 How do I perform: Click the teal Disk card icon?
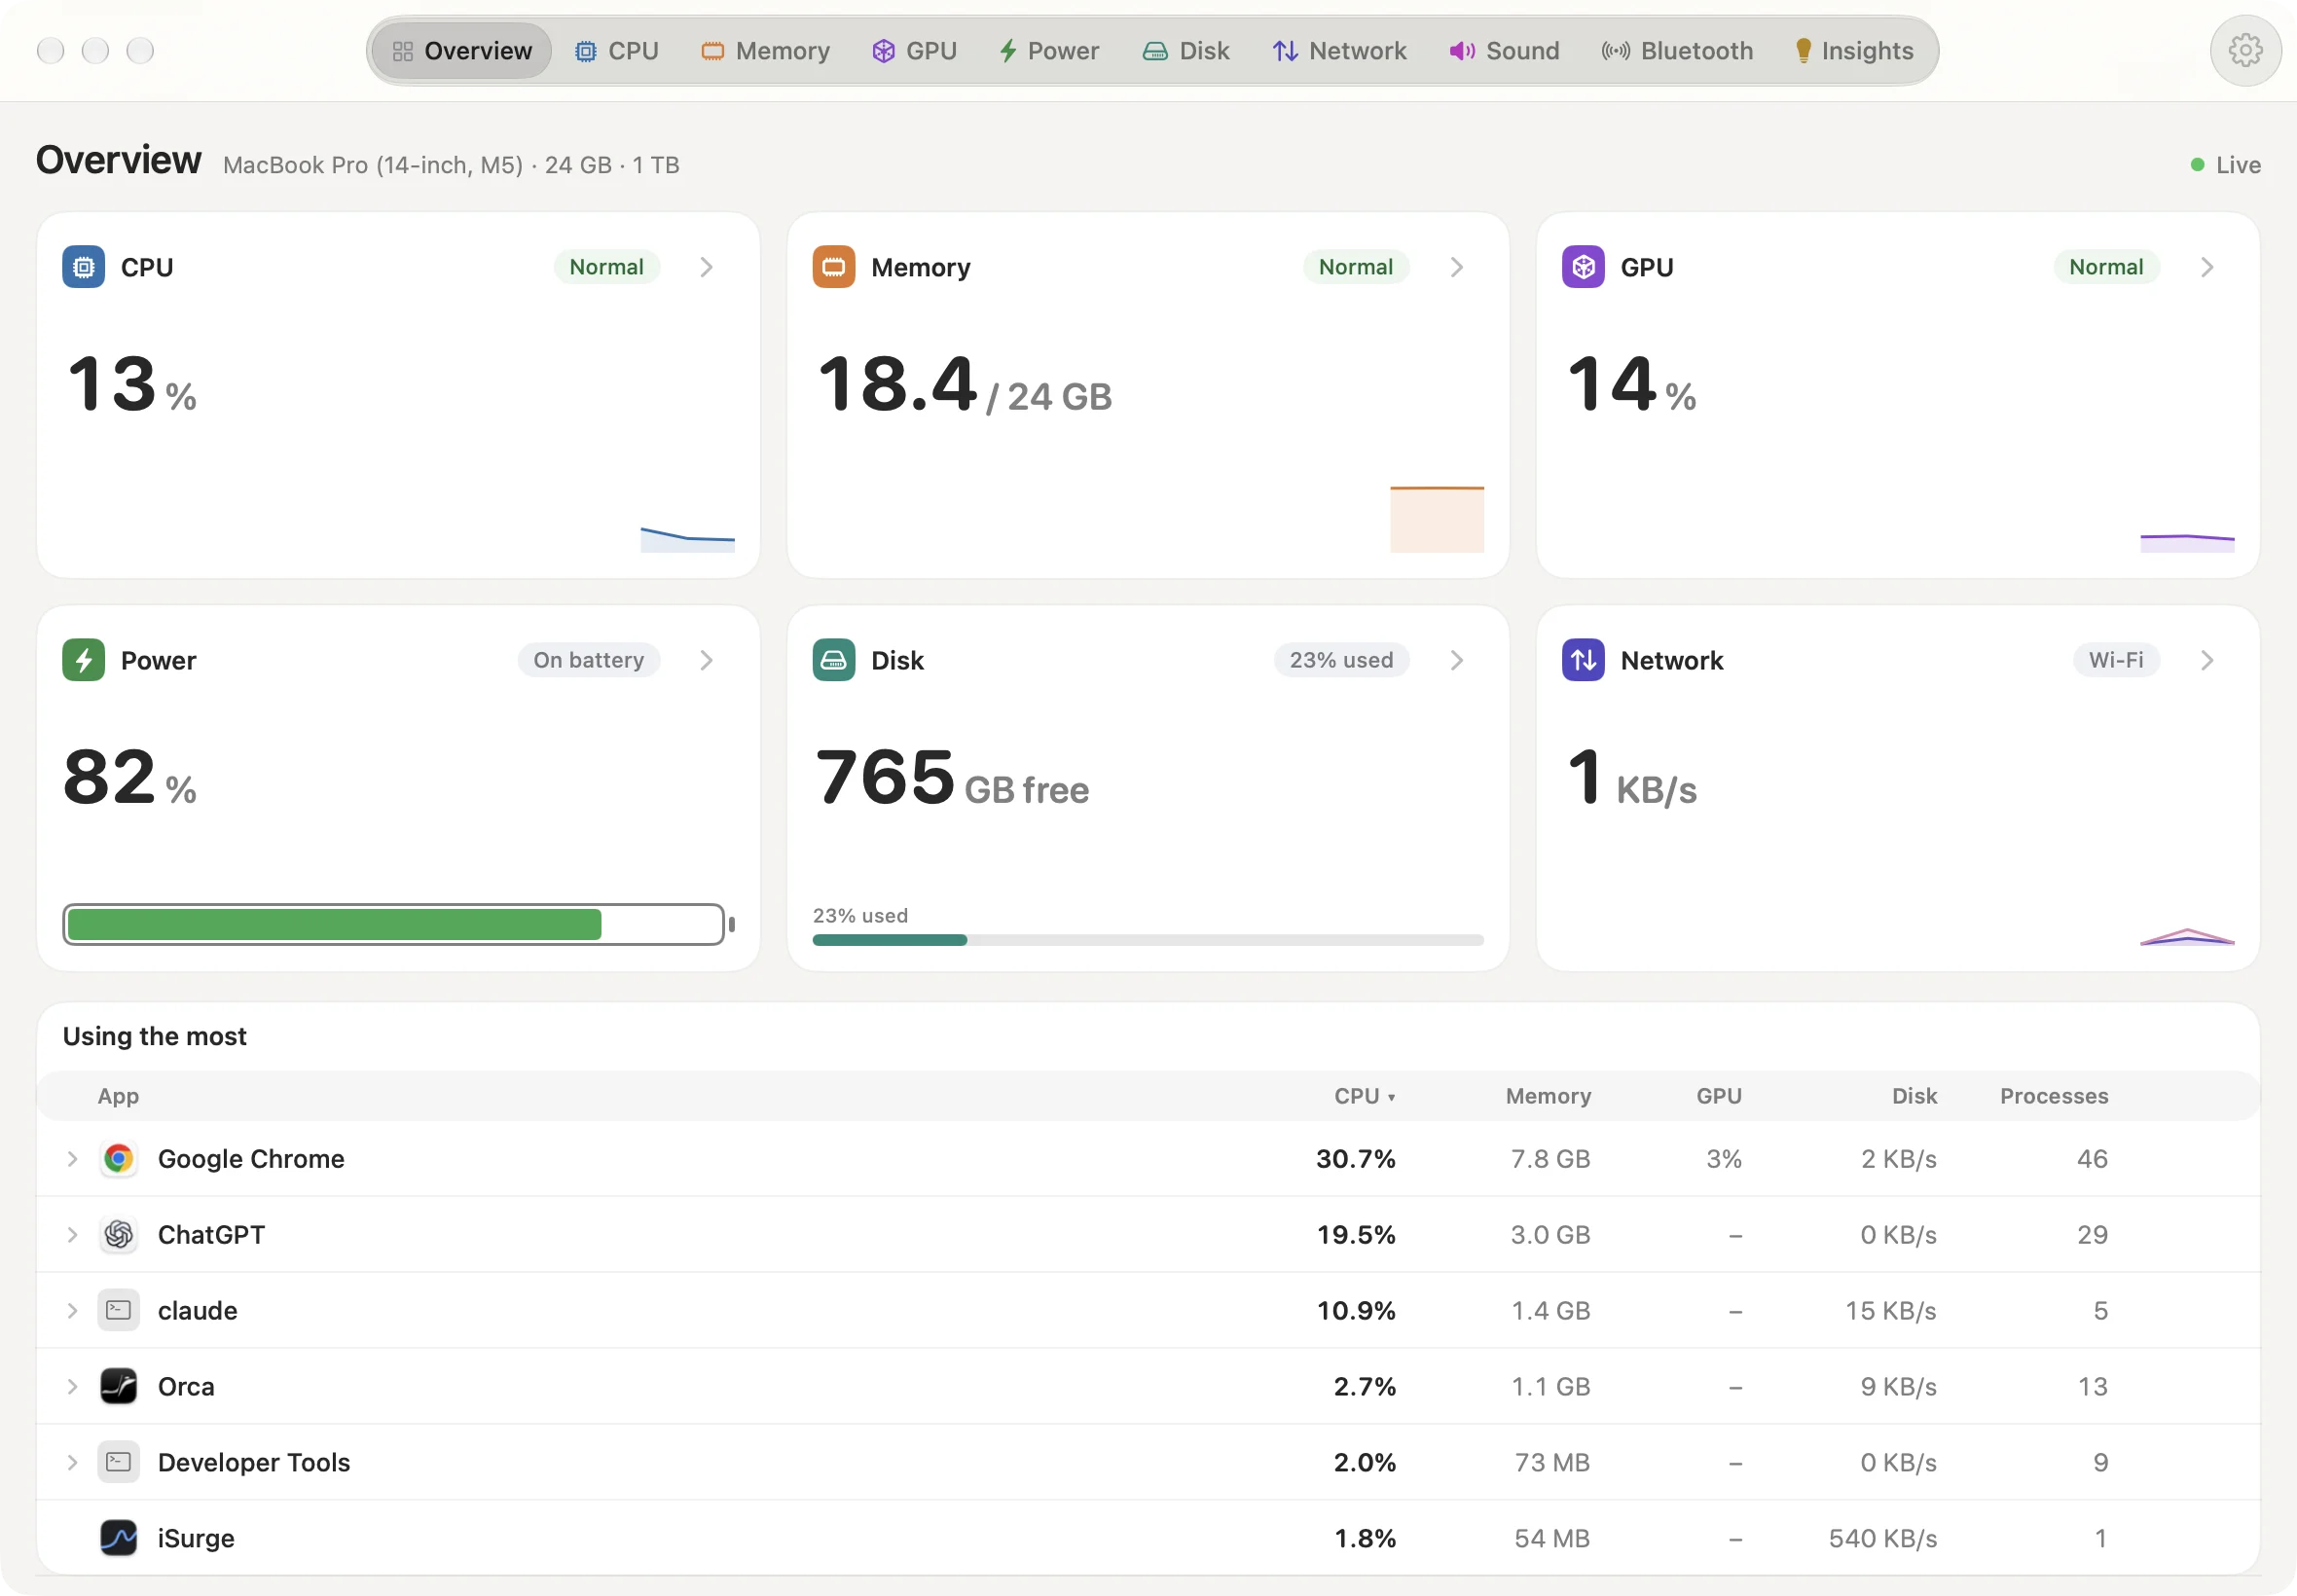(833, 660)
